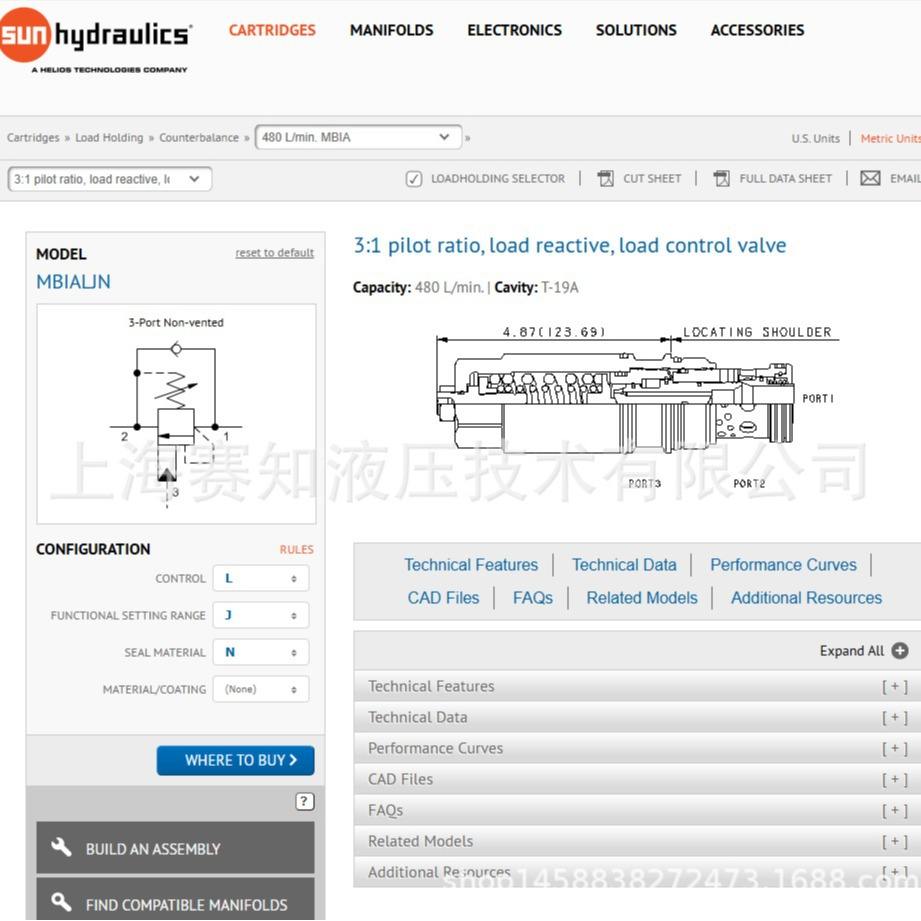This screenshot has height=921, width=921.
Task: Click the WHERE TO BUY button
Action: [x=236, y=761]
